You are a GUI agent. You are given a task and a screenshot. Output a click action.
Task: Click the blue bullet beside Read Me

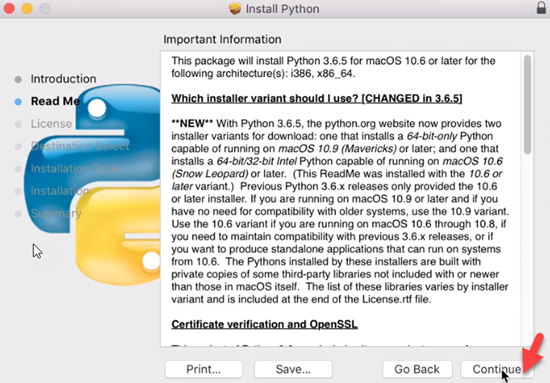(18, 102)
